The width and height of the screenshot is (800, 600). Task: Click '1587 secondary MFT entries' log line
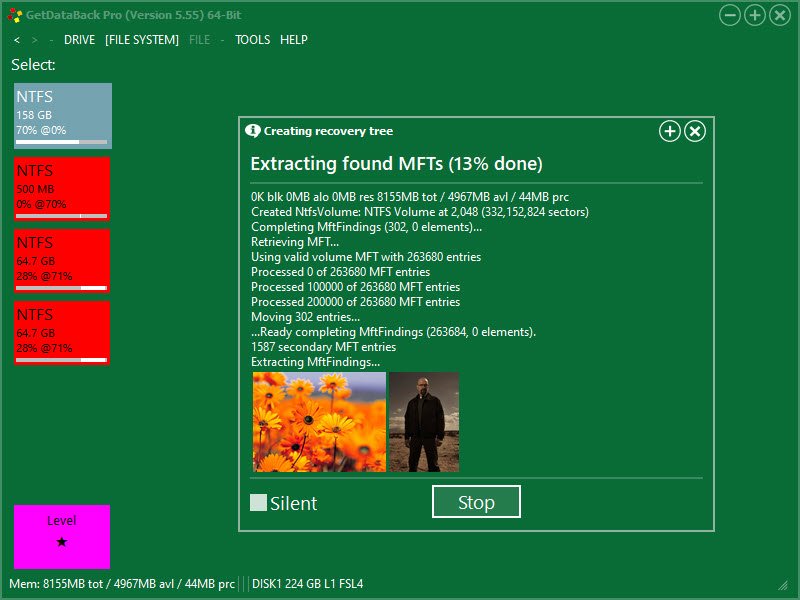pyautogui.click(x=323, y=347)
